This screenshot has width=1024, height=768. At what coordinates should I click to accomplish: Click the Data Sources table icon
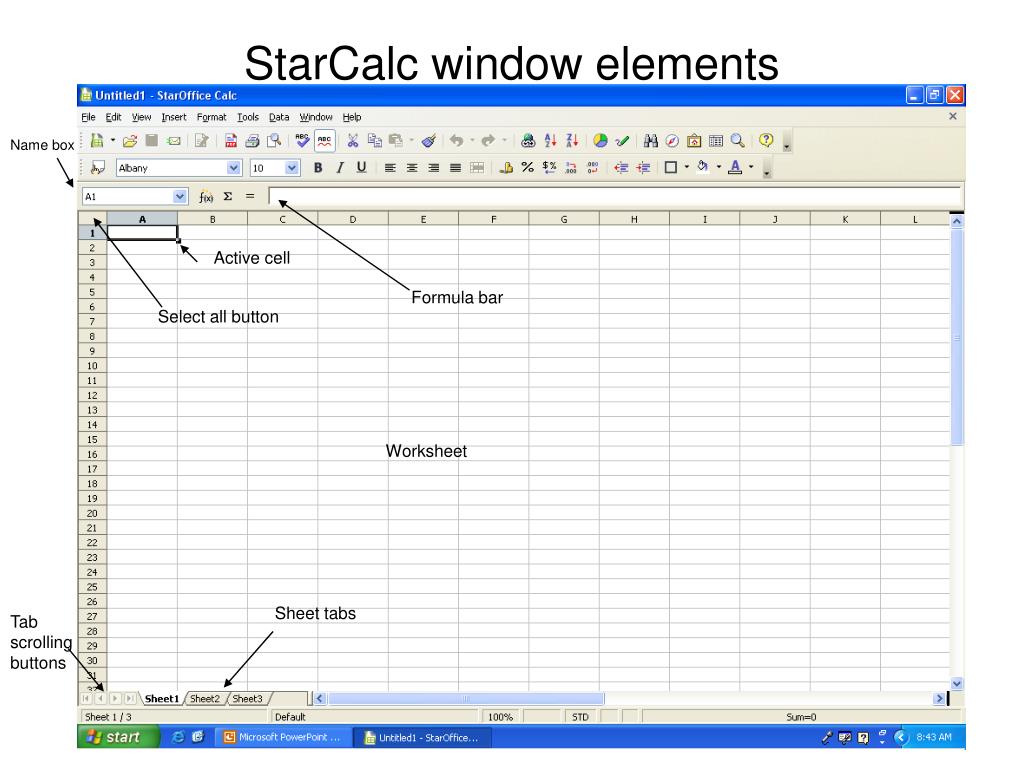click(716, 140)
